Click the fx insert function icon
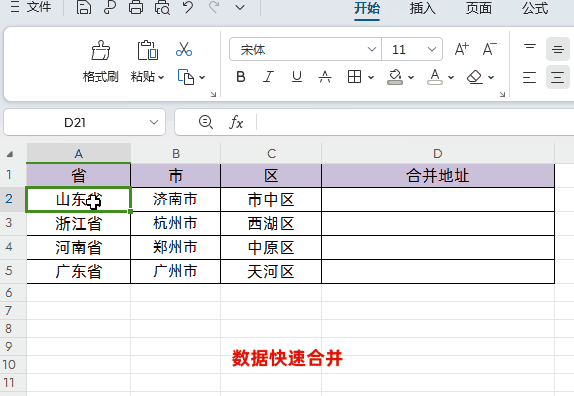 pyautogui.click(x=236, y=122)
